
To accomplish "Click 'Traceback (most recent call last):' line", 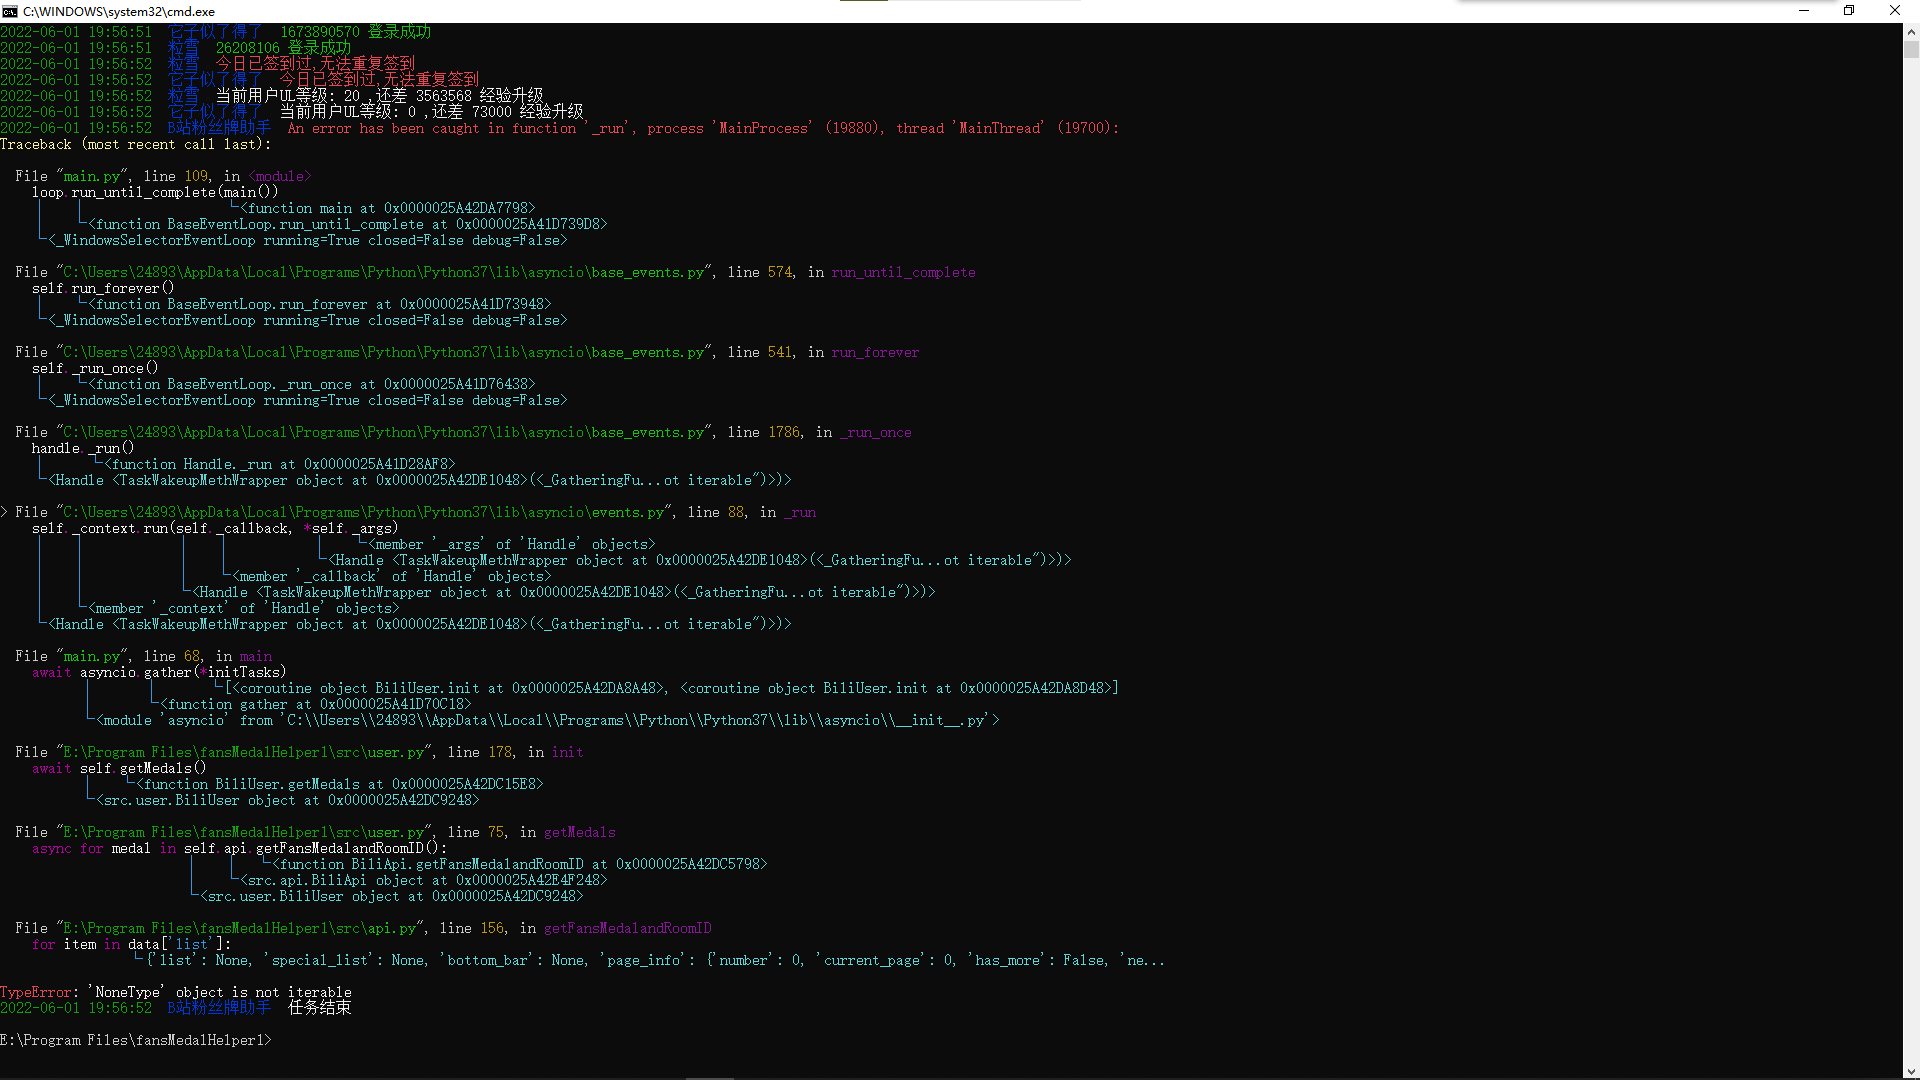I will [x=136, y=144].
